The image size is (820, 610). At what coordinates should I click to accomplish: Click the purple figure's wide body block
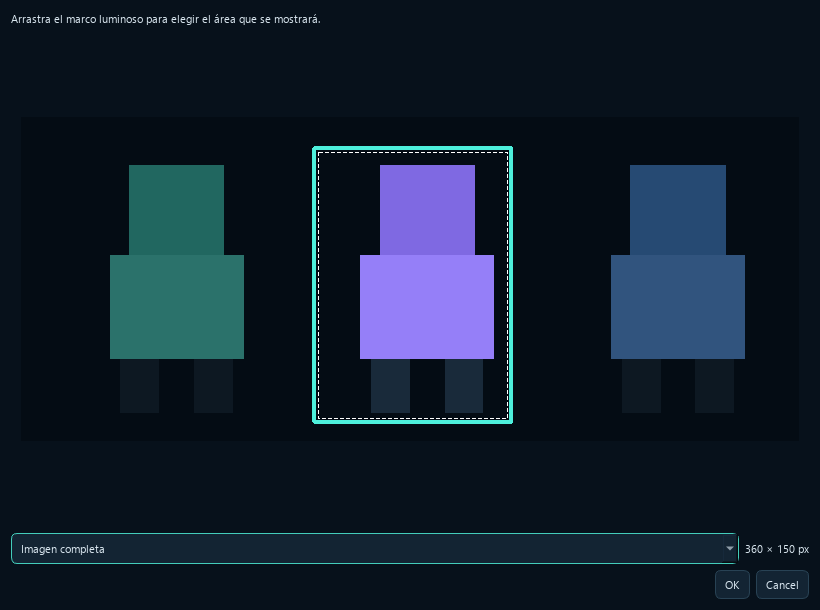click(427, 307)
